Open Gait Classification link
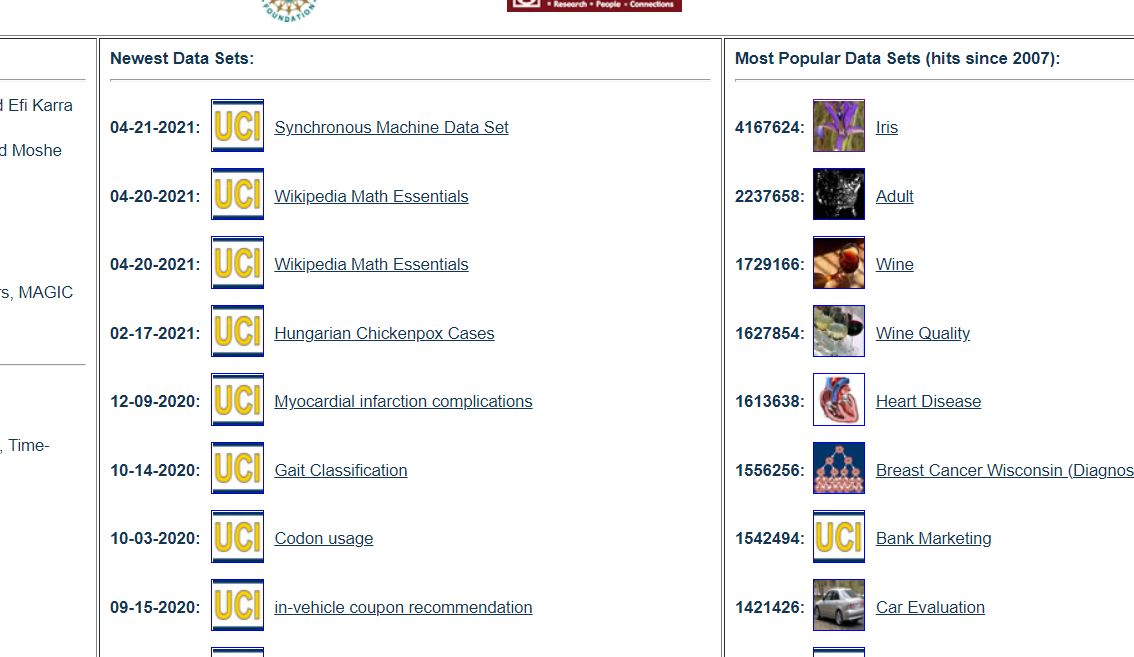1134x657 pixels. click(x=341, y=470)
